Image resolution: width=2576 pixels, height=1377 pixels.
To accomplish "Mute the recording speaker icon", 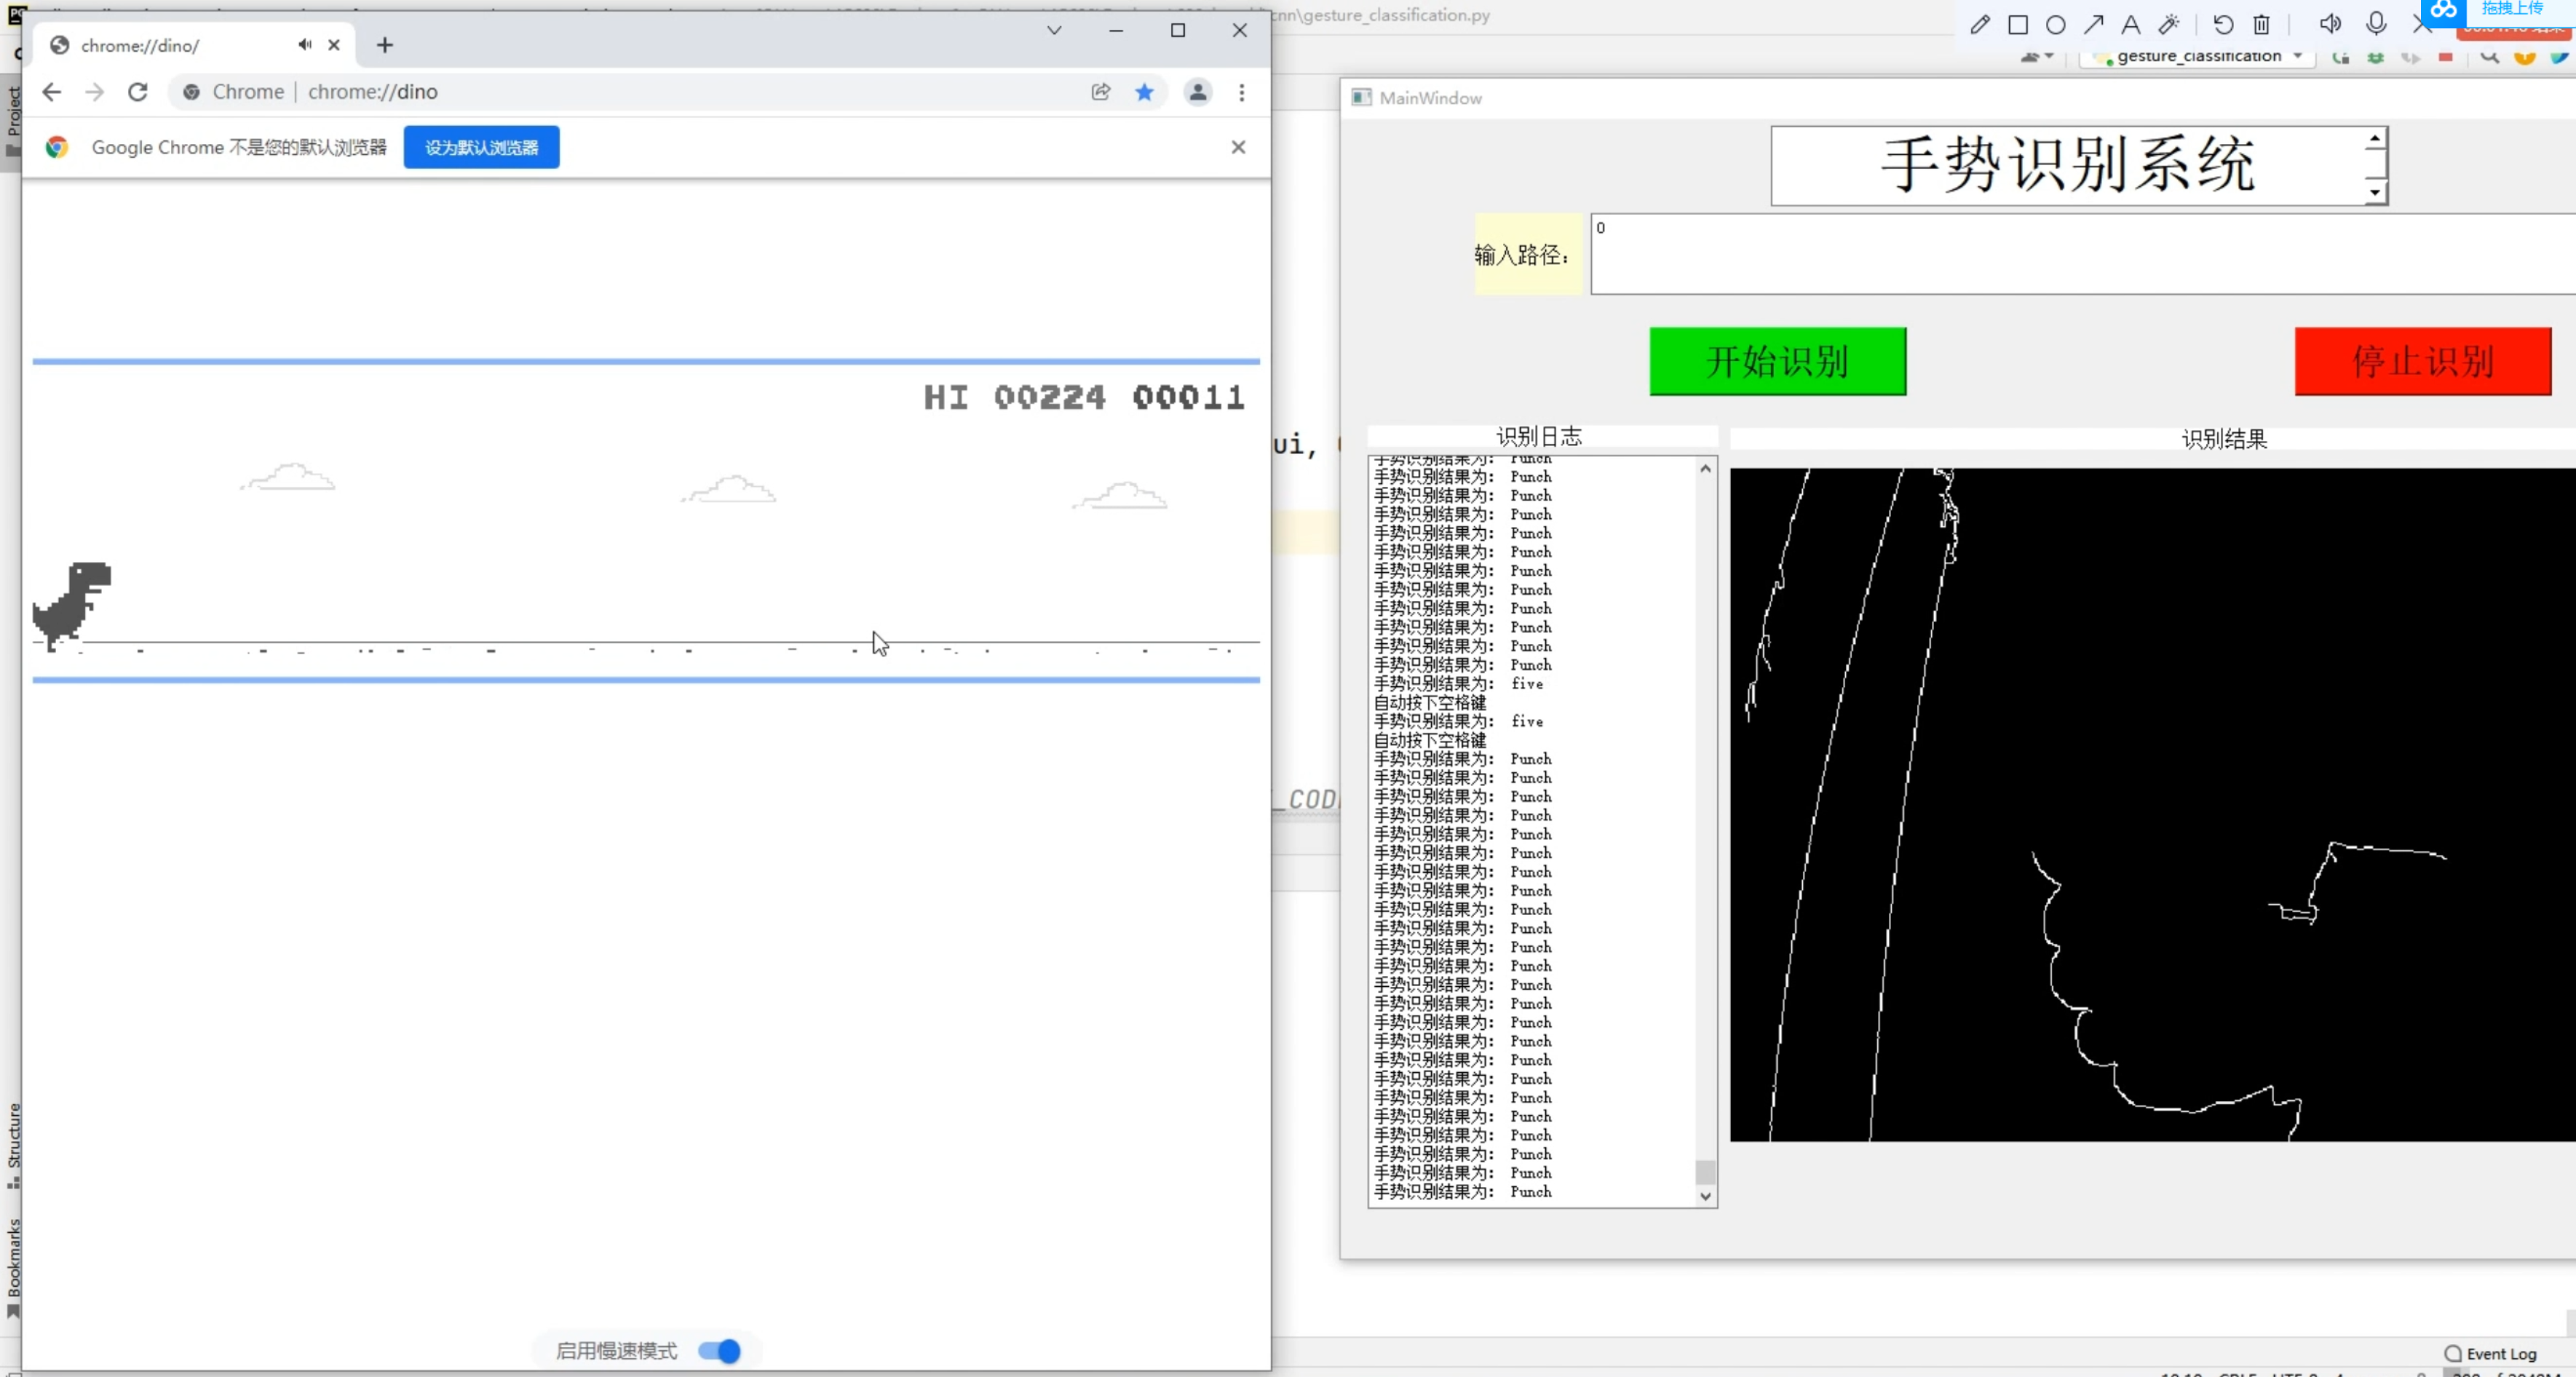I will point(2331,24).
